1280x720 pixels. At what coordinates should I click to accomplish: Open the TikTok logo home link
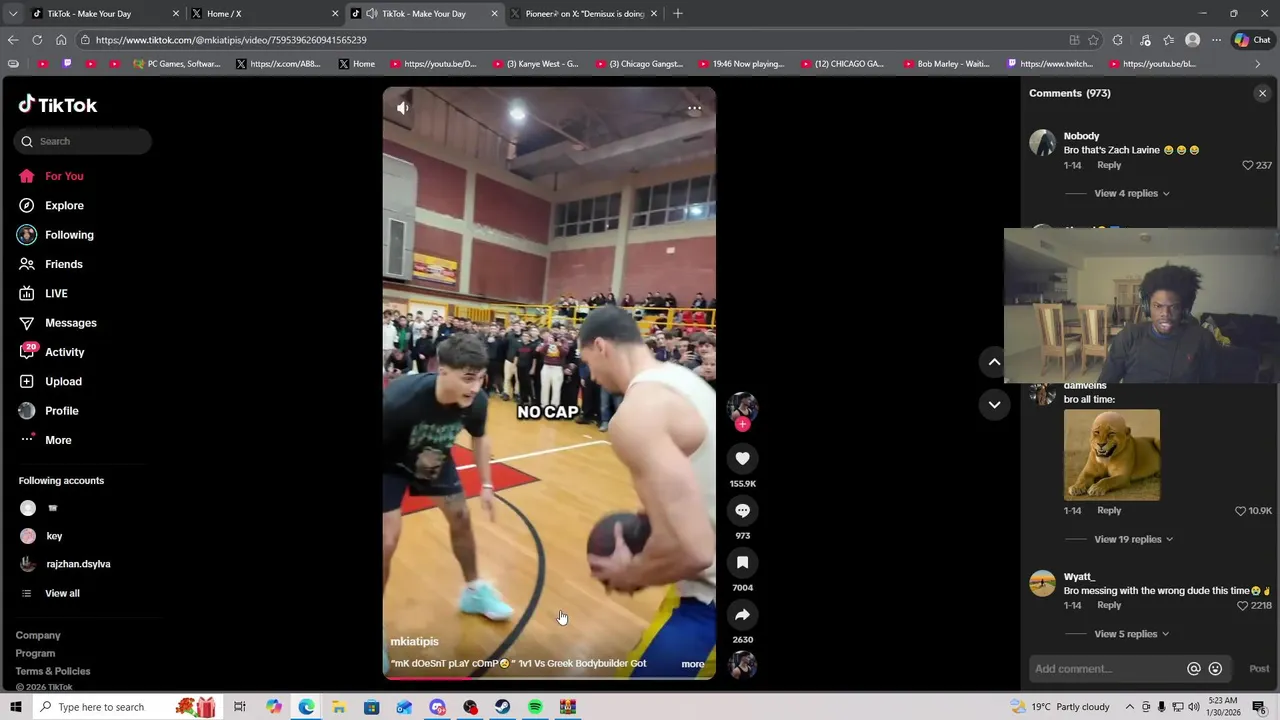click(x=58, y=104)
